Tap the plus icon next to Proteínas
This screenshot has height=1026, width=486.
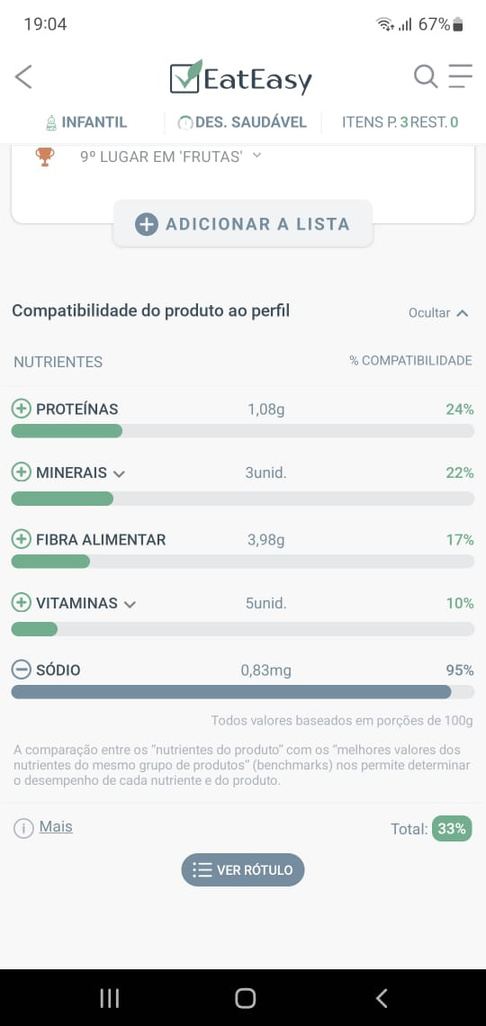(22, 409)
